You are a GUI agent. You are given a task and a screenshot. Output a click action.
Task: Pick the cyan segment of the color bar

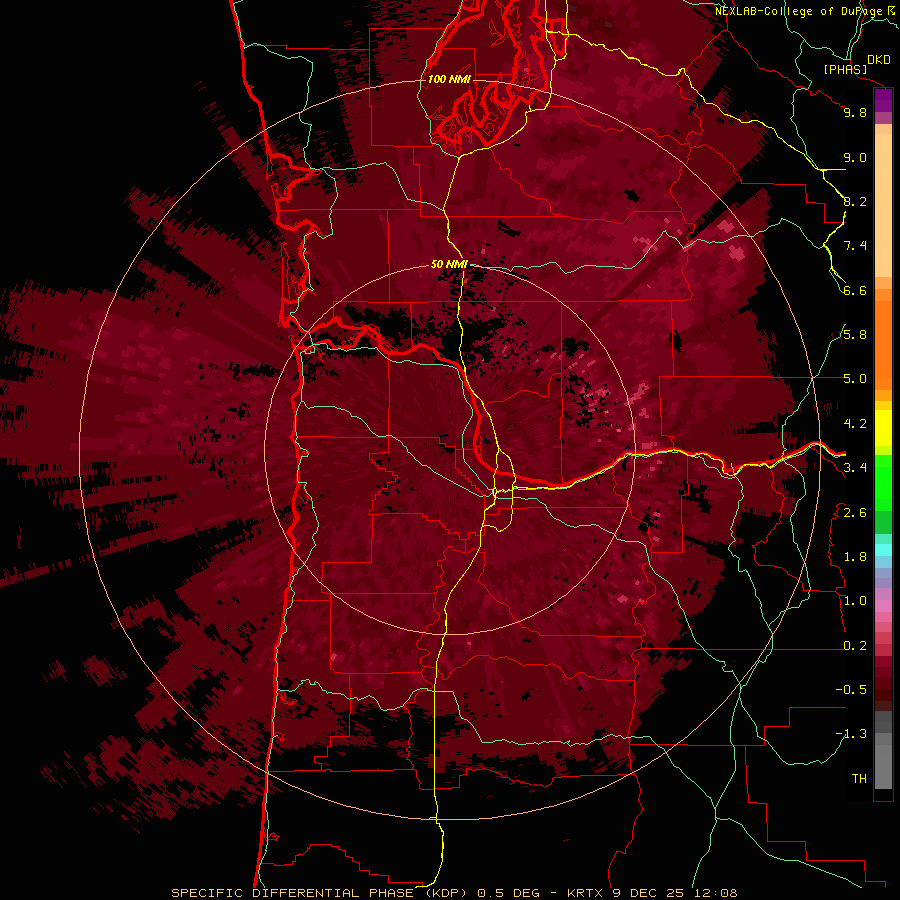(x=883, y=550)
